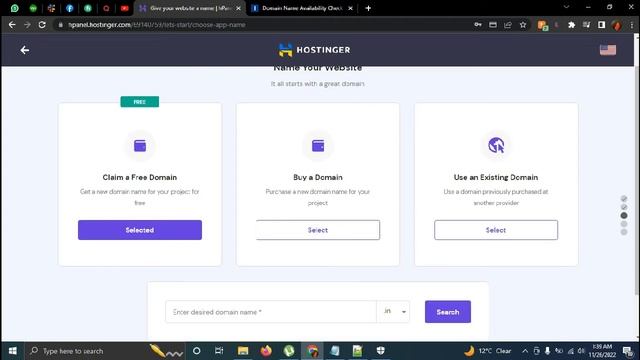Viewport: 640px width, 360px height.
Task: Open Chrome from the taskbar
Action: 312,351
